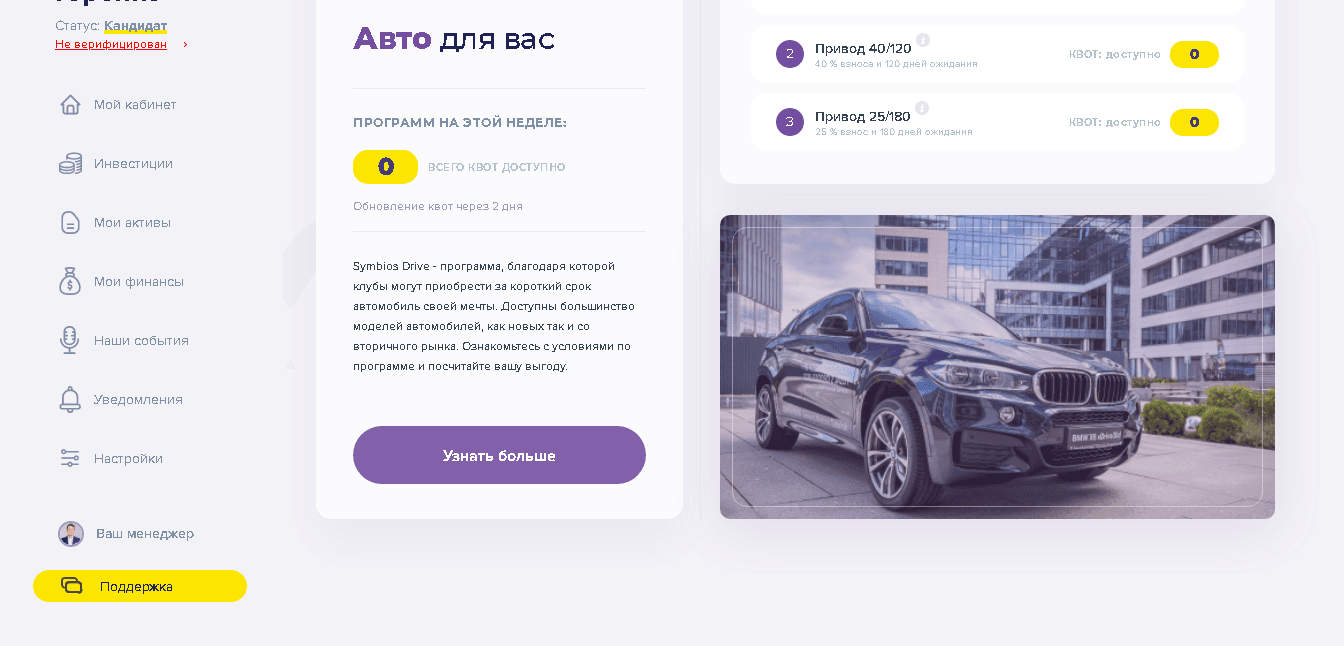Select the Привод 40/120 program row
This screenshot has height=646, width=1344.
(997, 54)
